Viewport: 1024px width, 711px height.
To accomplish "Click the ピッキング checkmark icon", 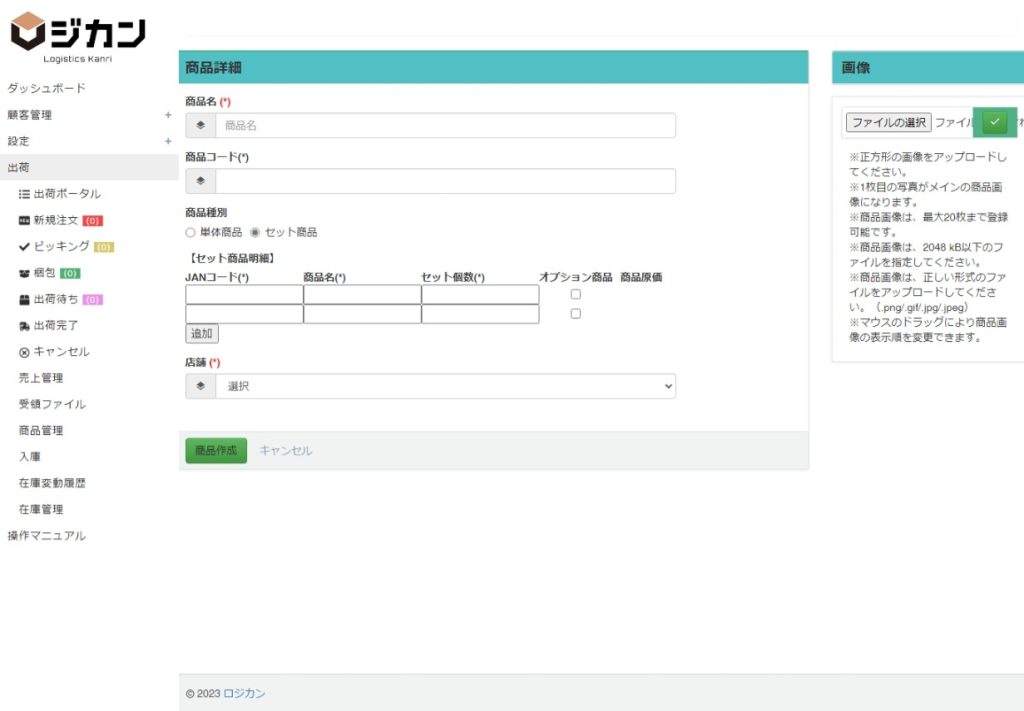I will click(x=24, y=246).
